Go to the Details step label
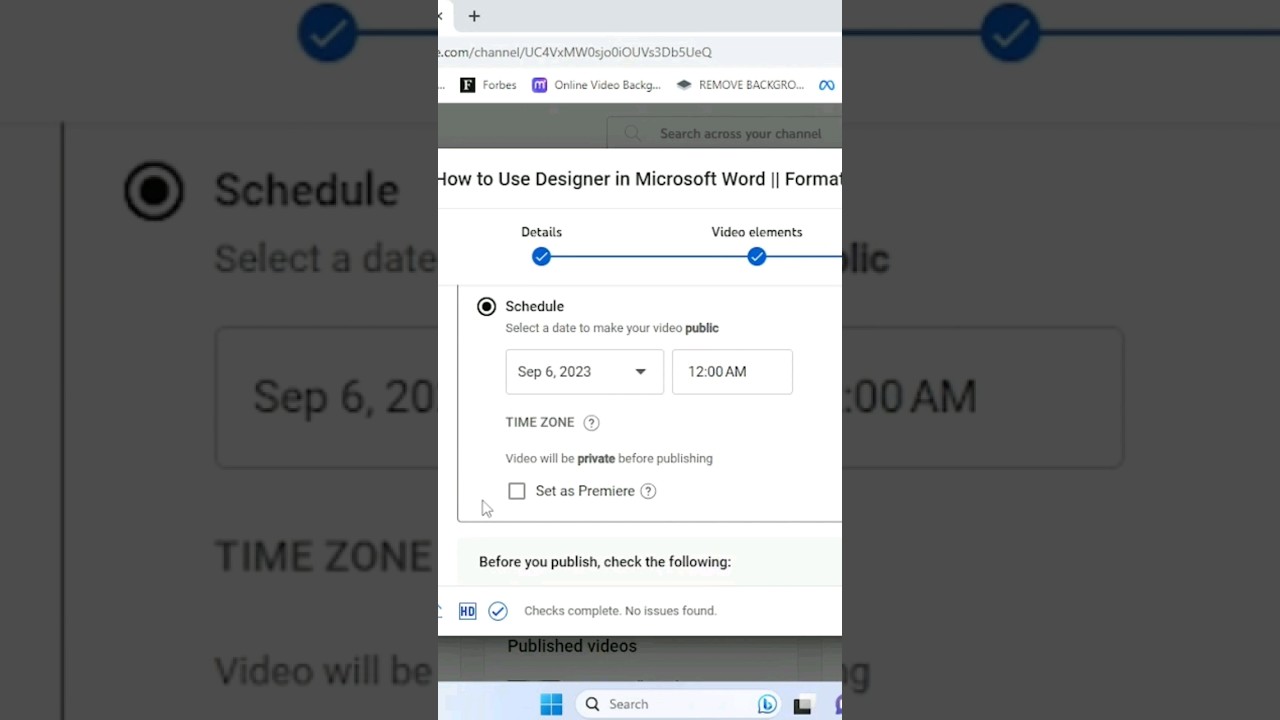Viewport: 1280px width, 720px height. pos(541,232)
